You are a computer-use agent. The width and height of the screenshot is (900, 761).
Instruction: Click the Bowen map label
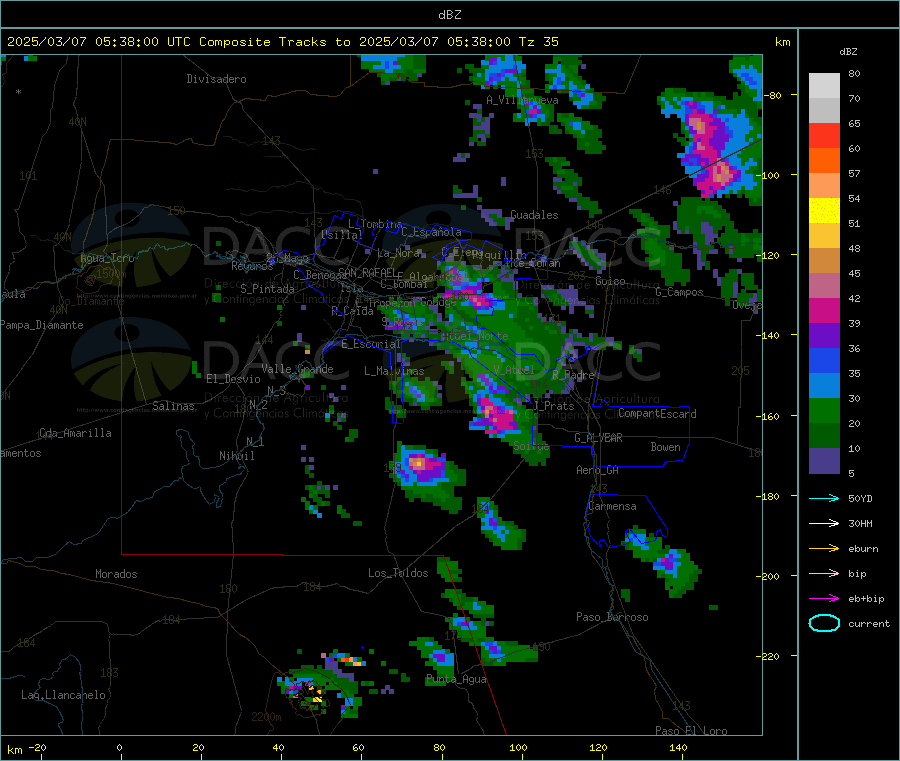click(665, 447)
